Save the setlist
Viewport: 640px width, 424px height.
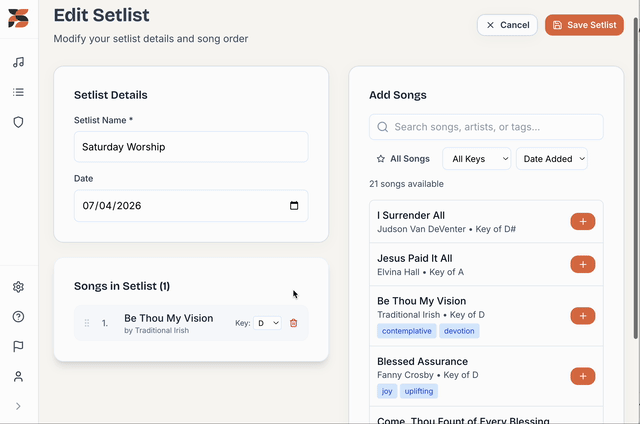[x=584, y=25]
